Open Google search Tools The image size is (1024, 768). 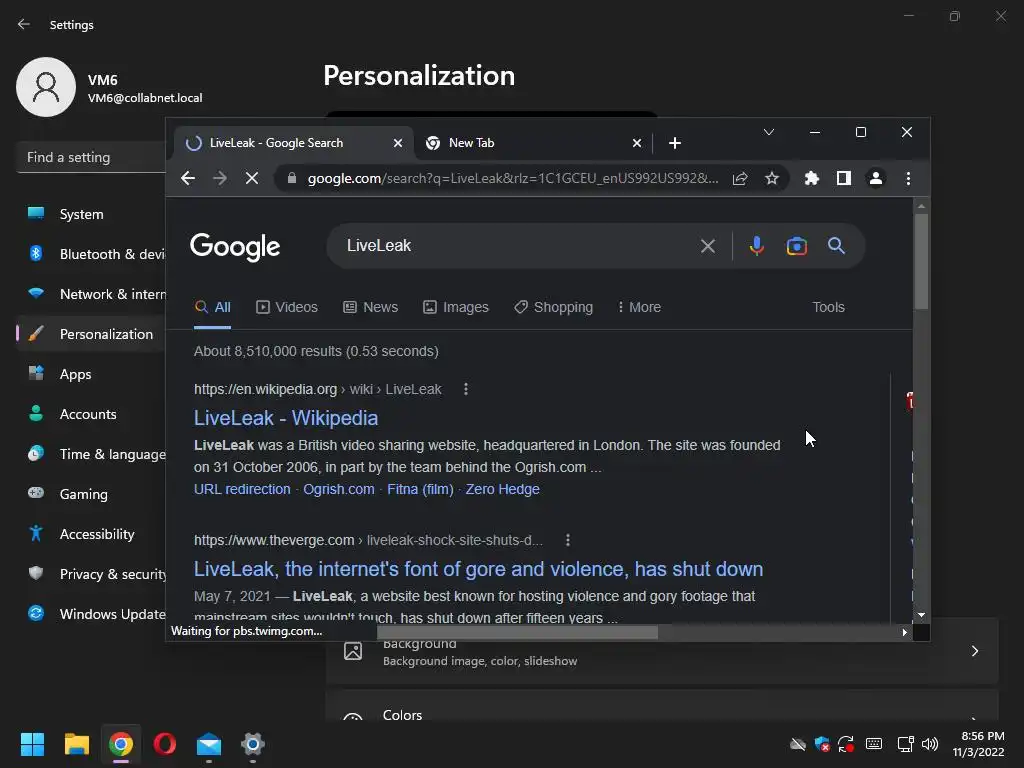(828, 307)
